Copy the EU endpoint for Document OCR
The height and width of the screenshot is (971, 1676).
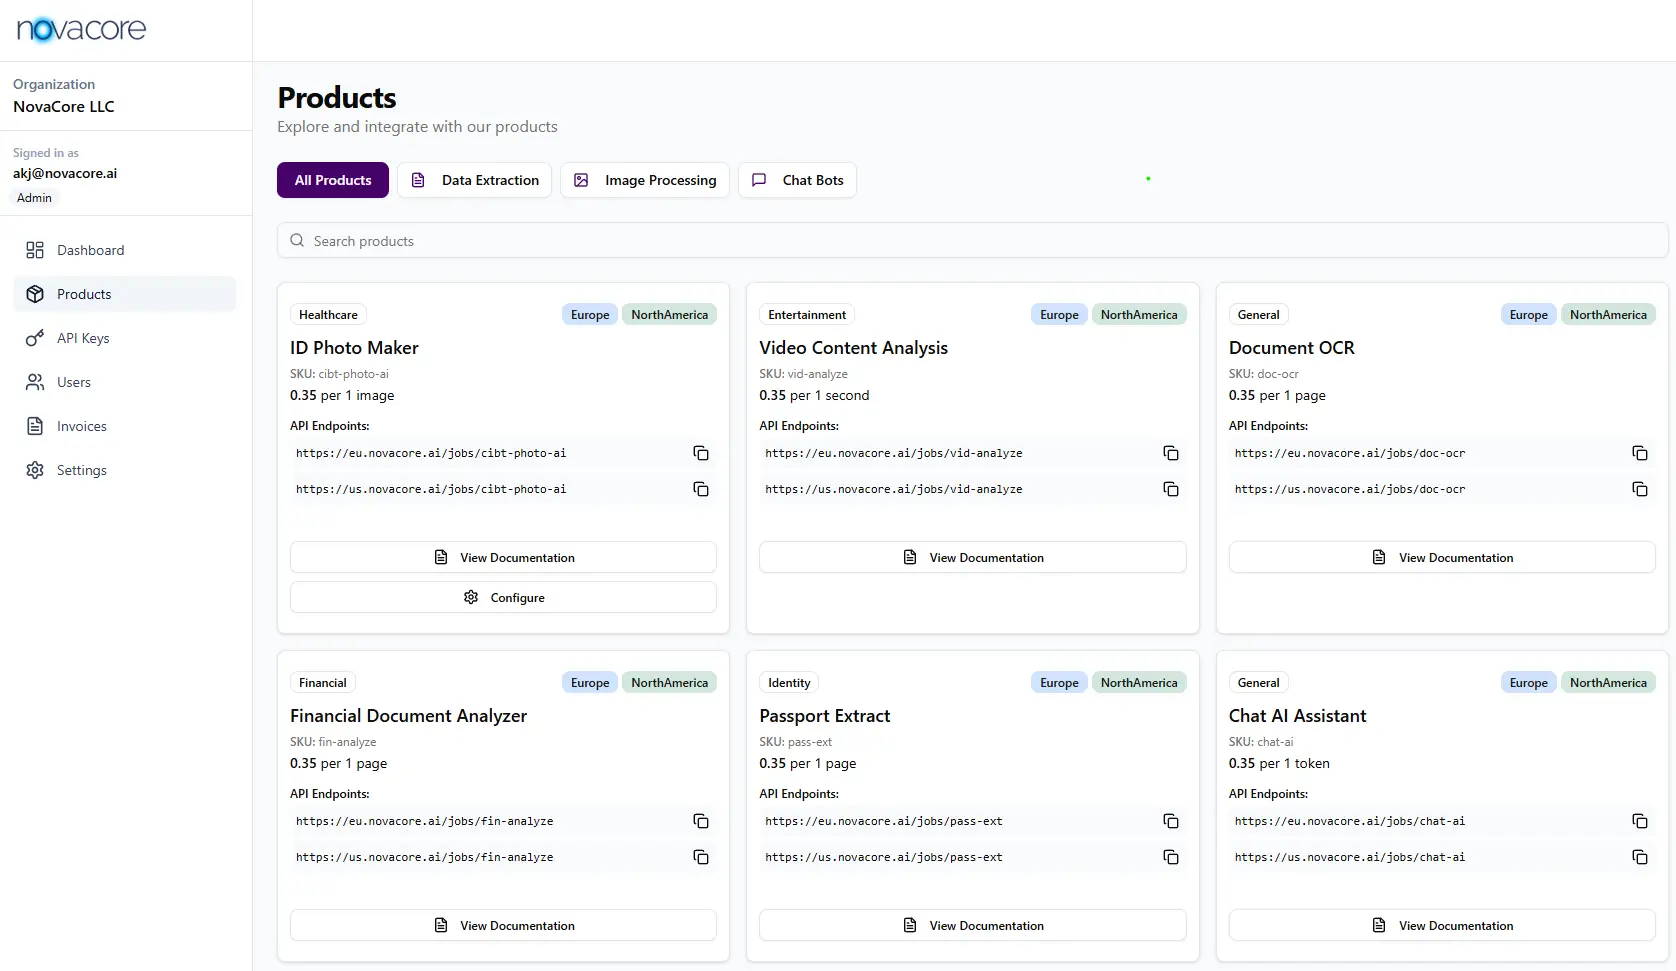pos(1640,453)
